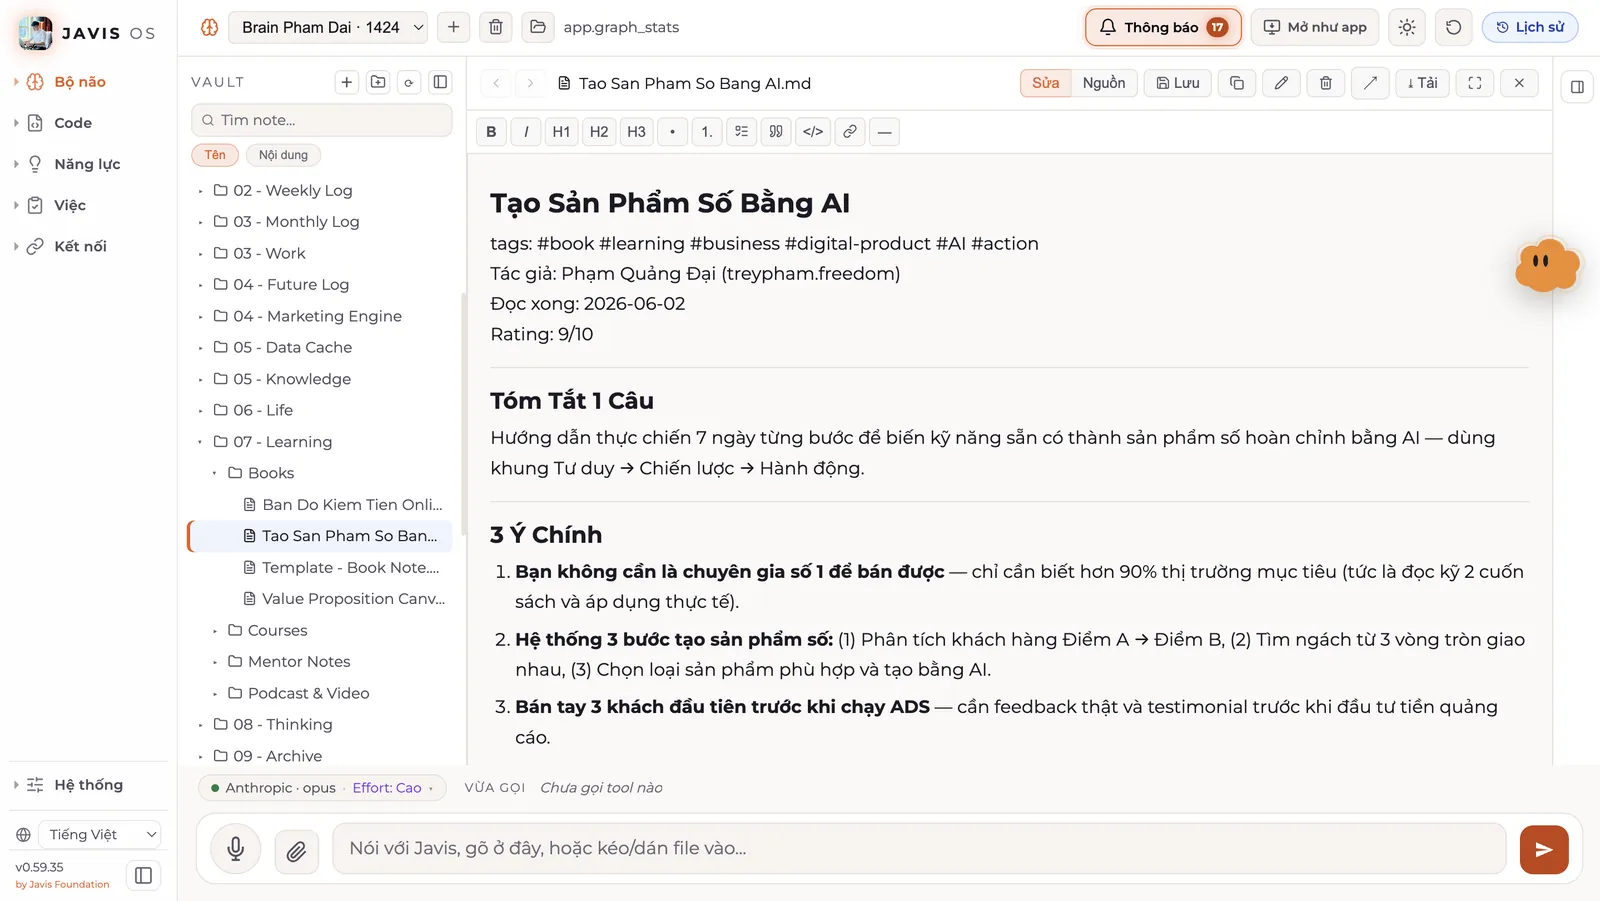Image resolution: width=1600 pixels, height=901 pixels.
Task: Apply italic formatting in the editor toolbar
Action: 526,131
